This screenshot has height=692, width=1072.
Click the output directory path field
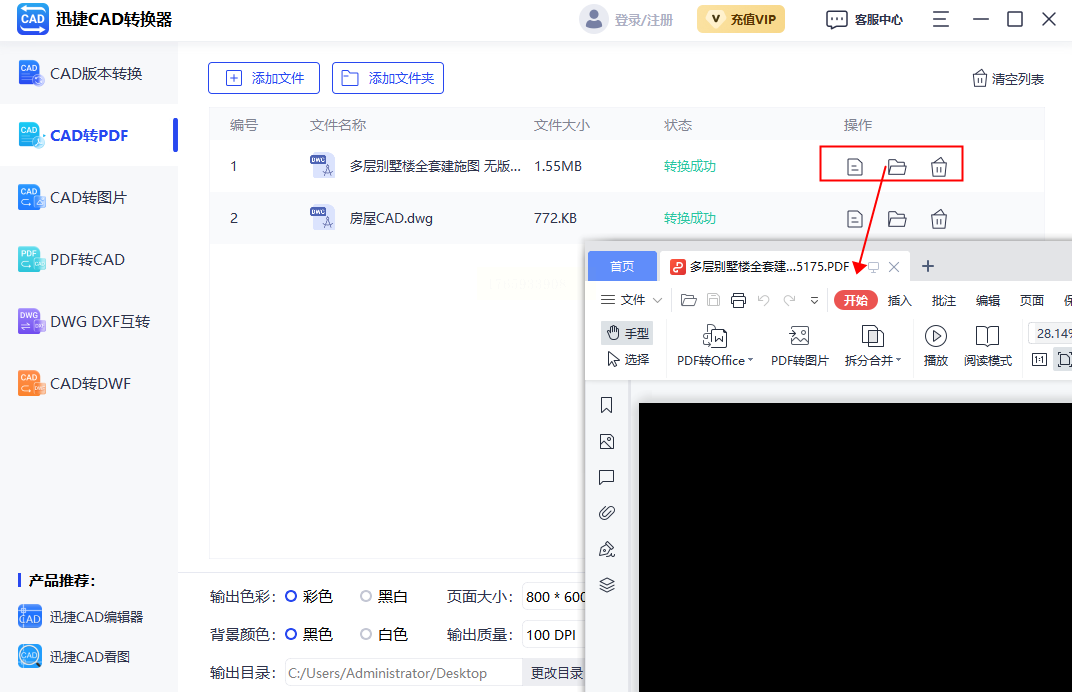click(403, 673)
